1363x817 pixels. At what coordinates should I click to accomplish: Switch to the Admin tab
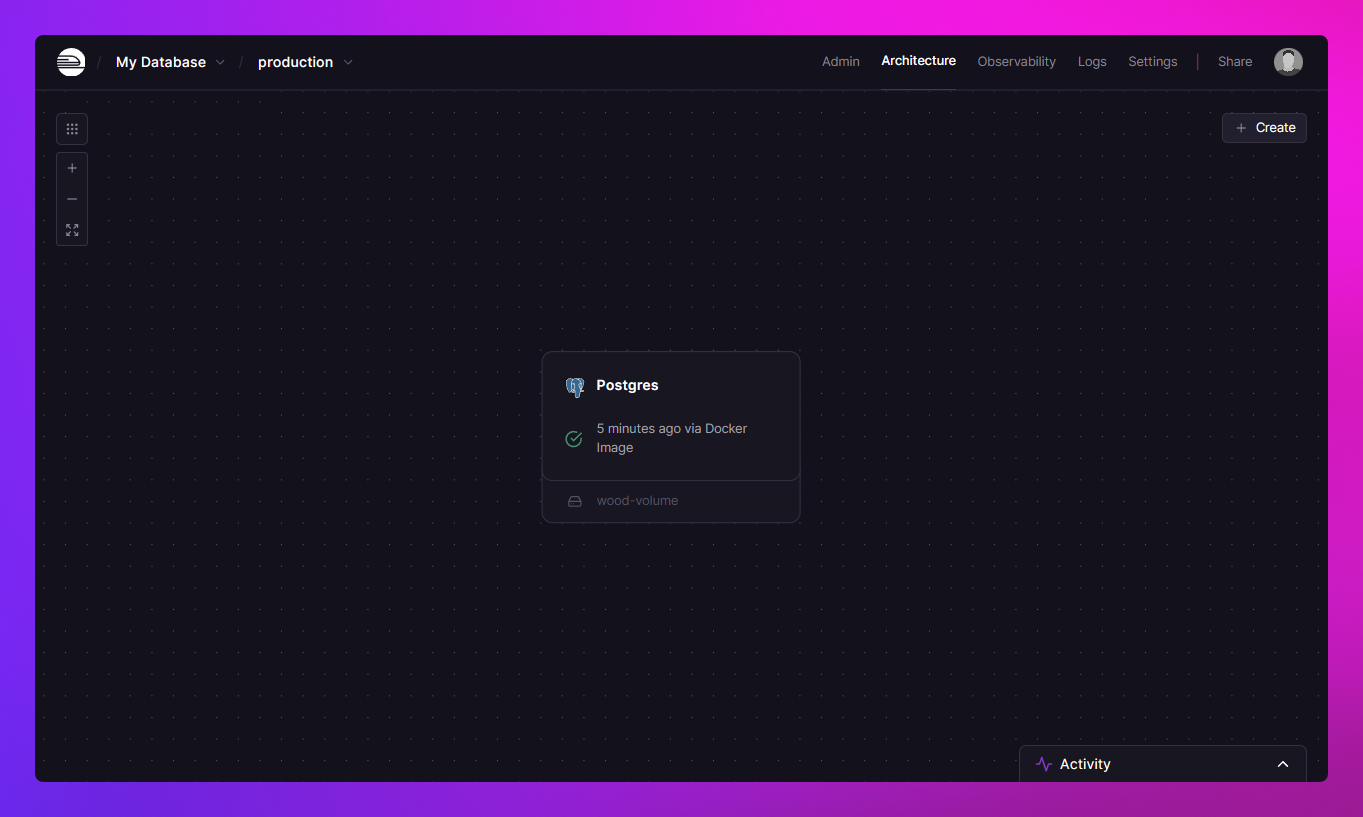pos(841,62)
